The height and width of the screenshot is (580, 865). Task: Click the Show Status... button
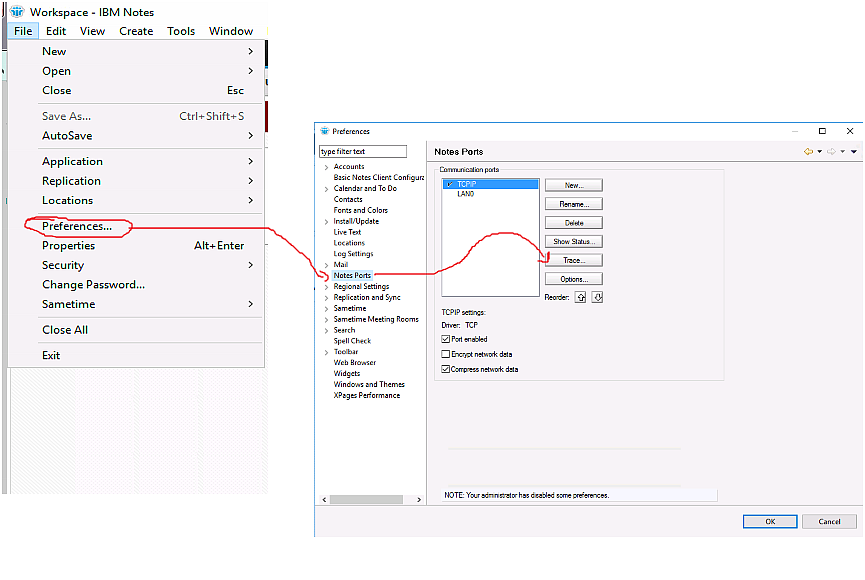click(574, 242)
